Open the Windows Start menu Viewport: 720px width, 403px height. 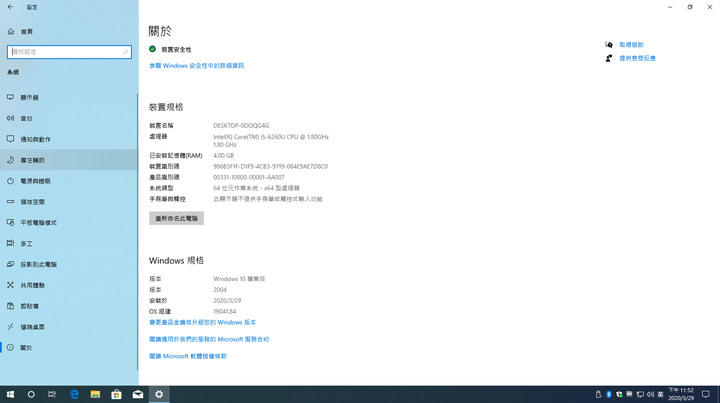10,394
